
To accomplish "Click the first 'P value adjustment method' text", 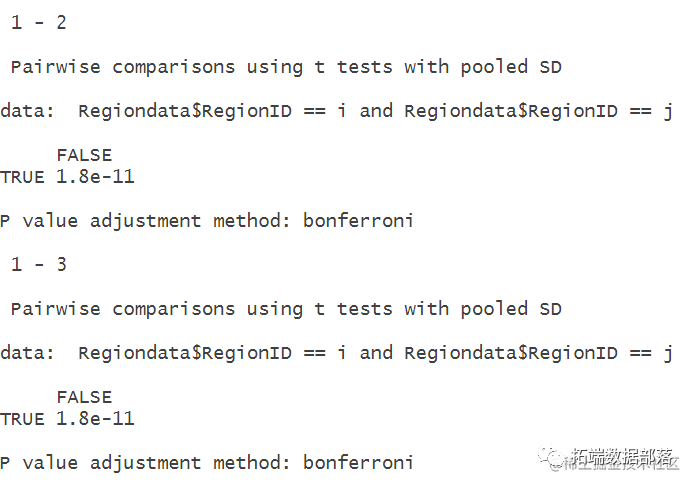I will [144, 221].
